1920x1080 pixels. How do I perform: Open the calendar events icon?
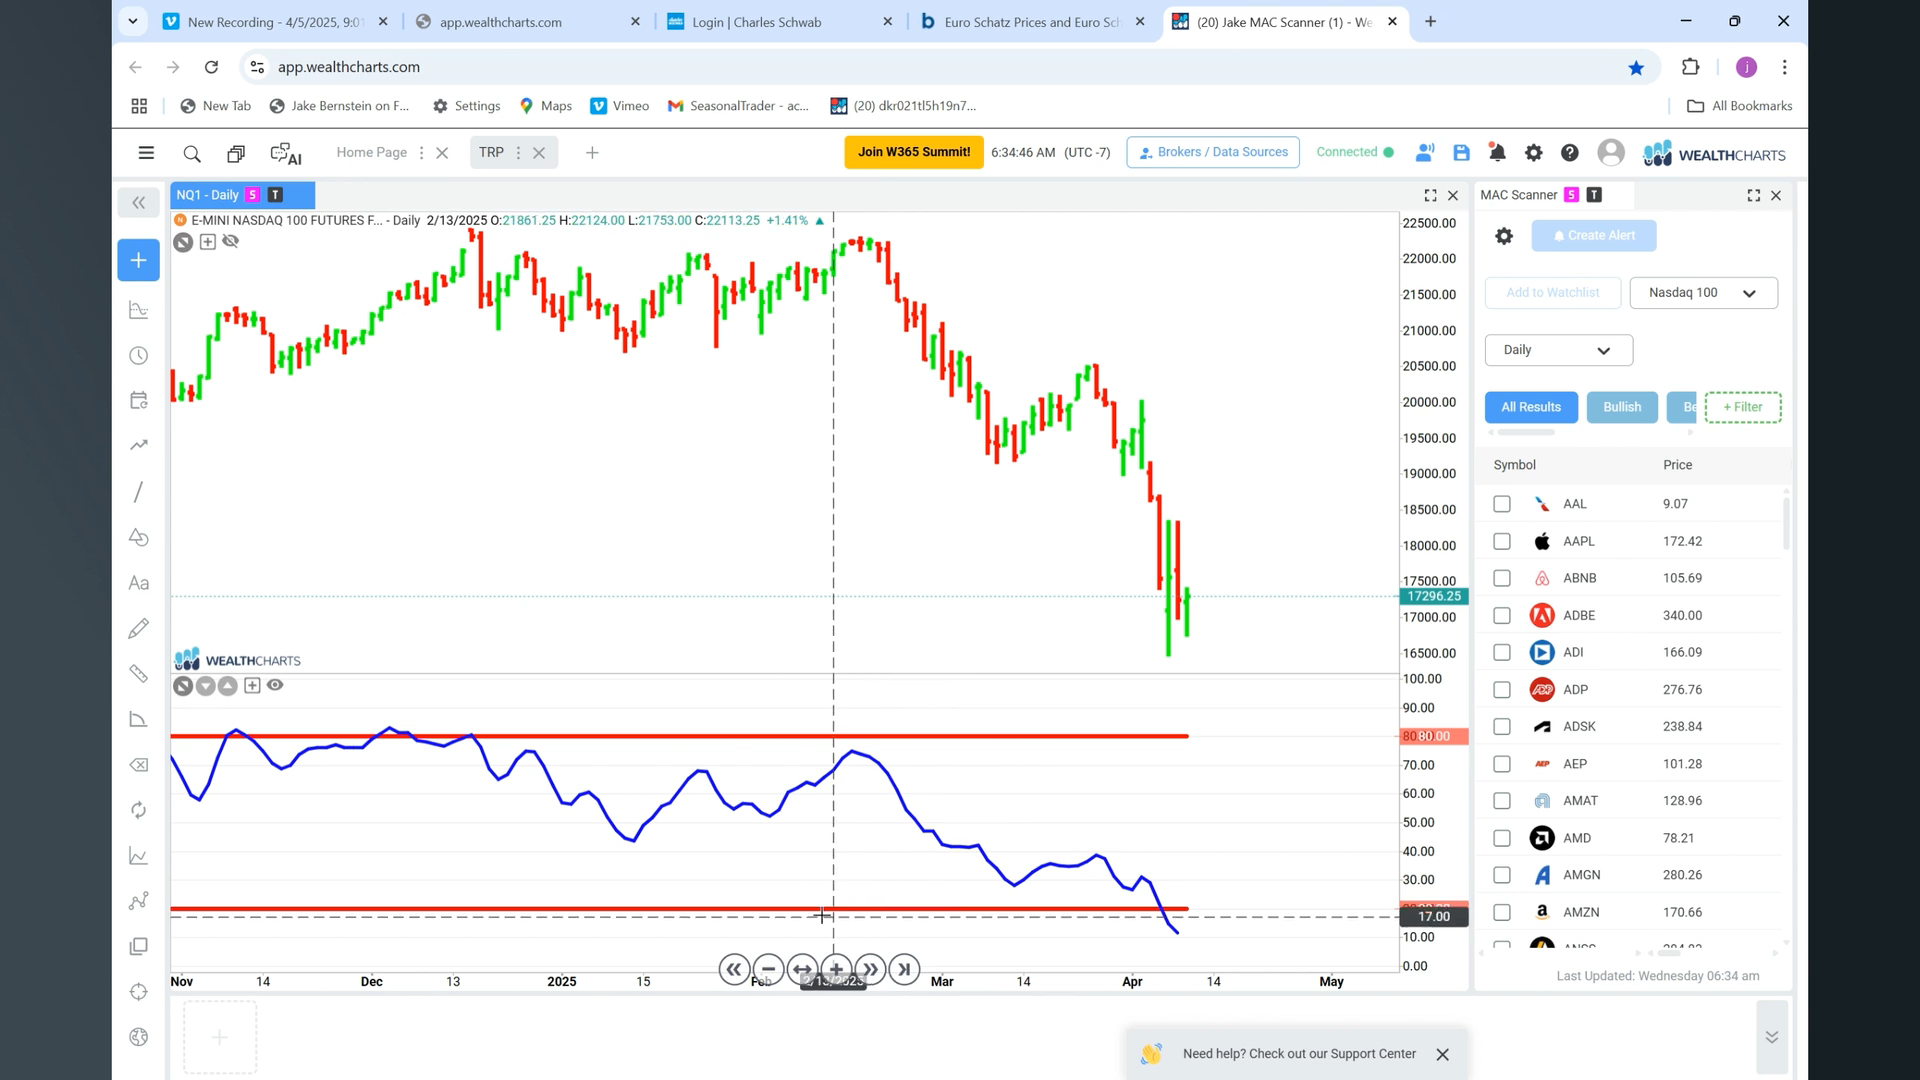point(139,400)
